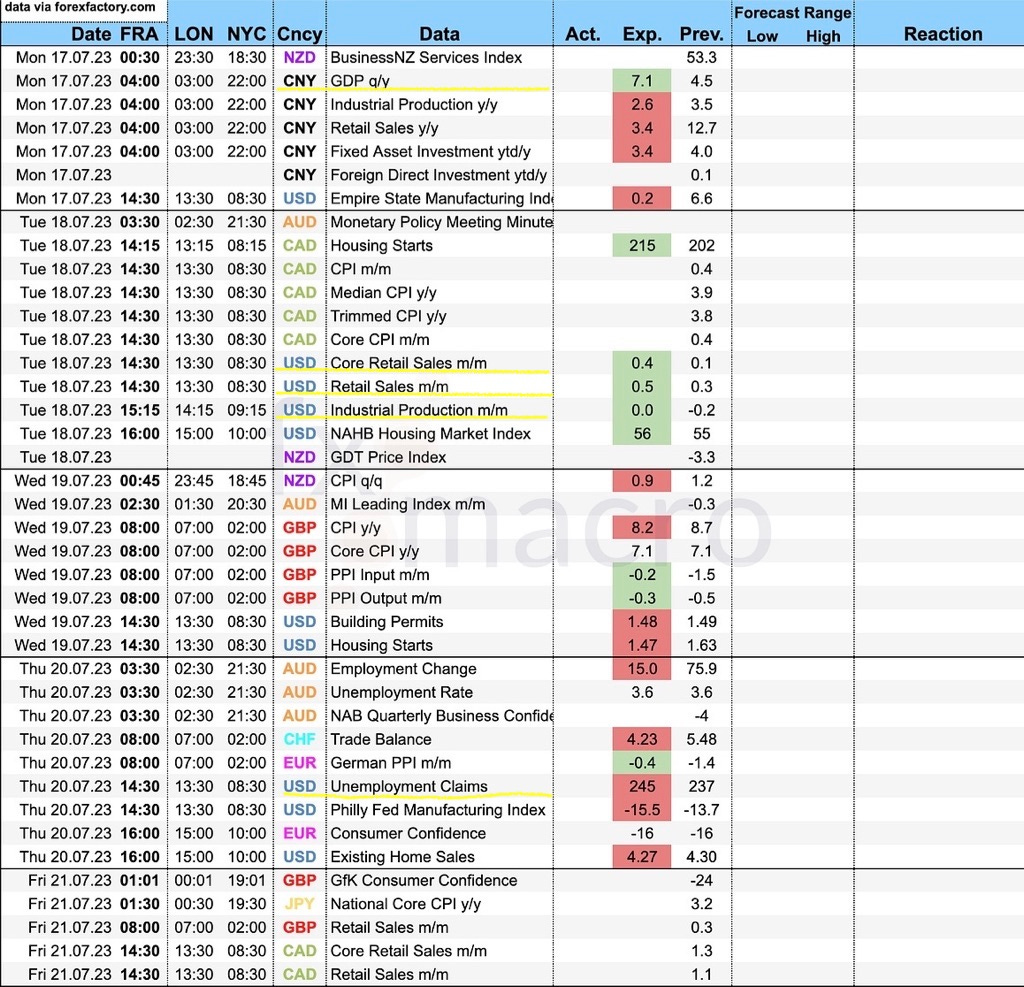Select the 0.5 expected value for USD Retail Sales
The width and height of the screenshot is (1024, 987).
click(642, 387)
